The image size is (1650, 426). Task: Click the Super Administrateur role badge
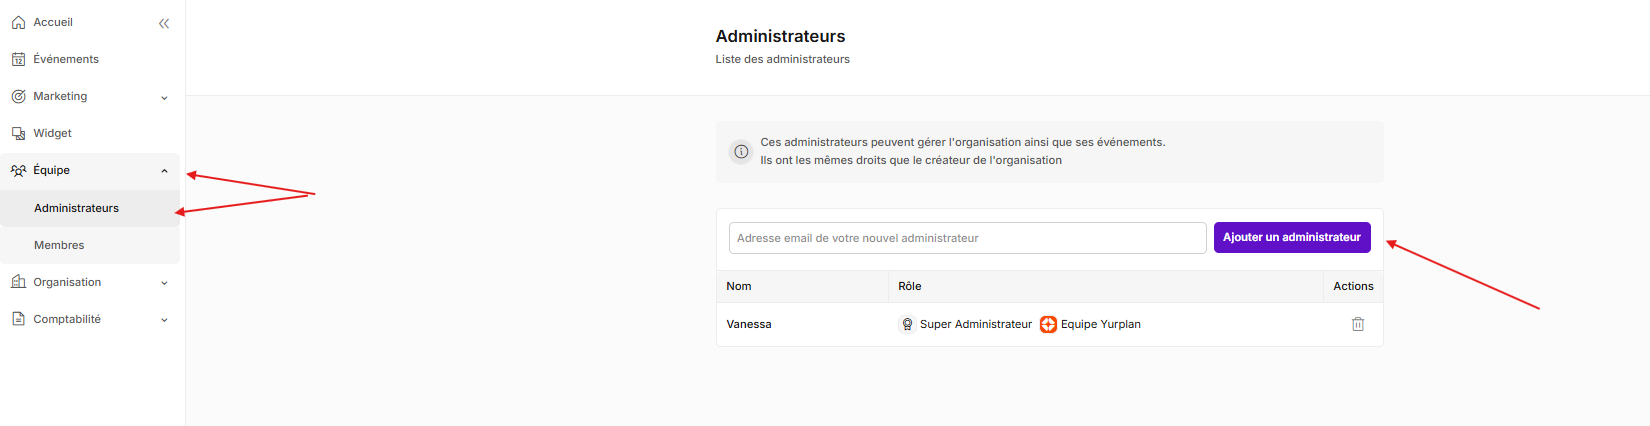click(966, 324)
